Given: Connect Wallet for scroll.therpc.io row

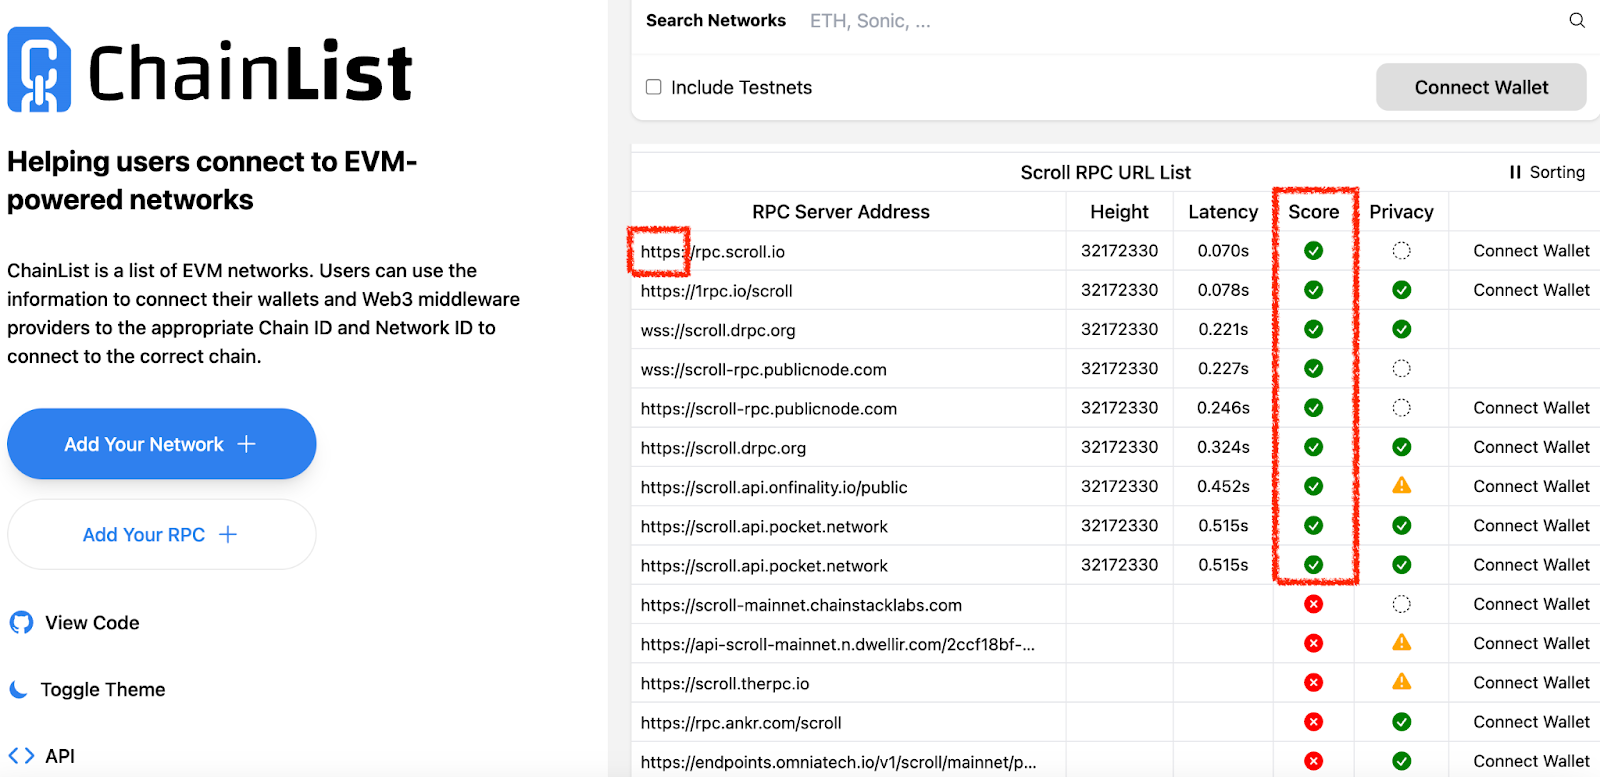Looking at the screenshot, I should pyautogui.click(x=1531, y=682).
